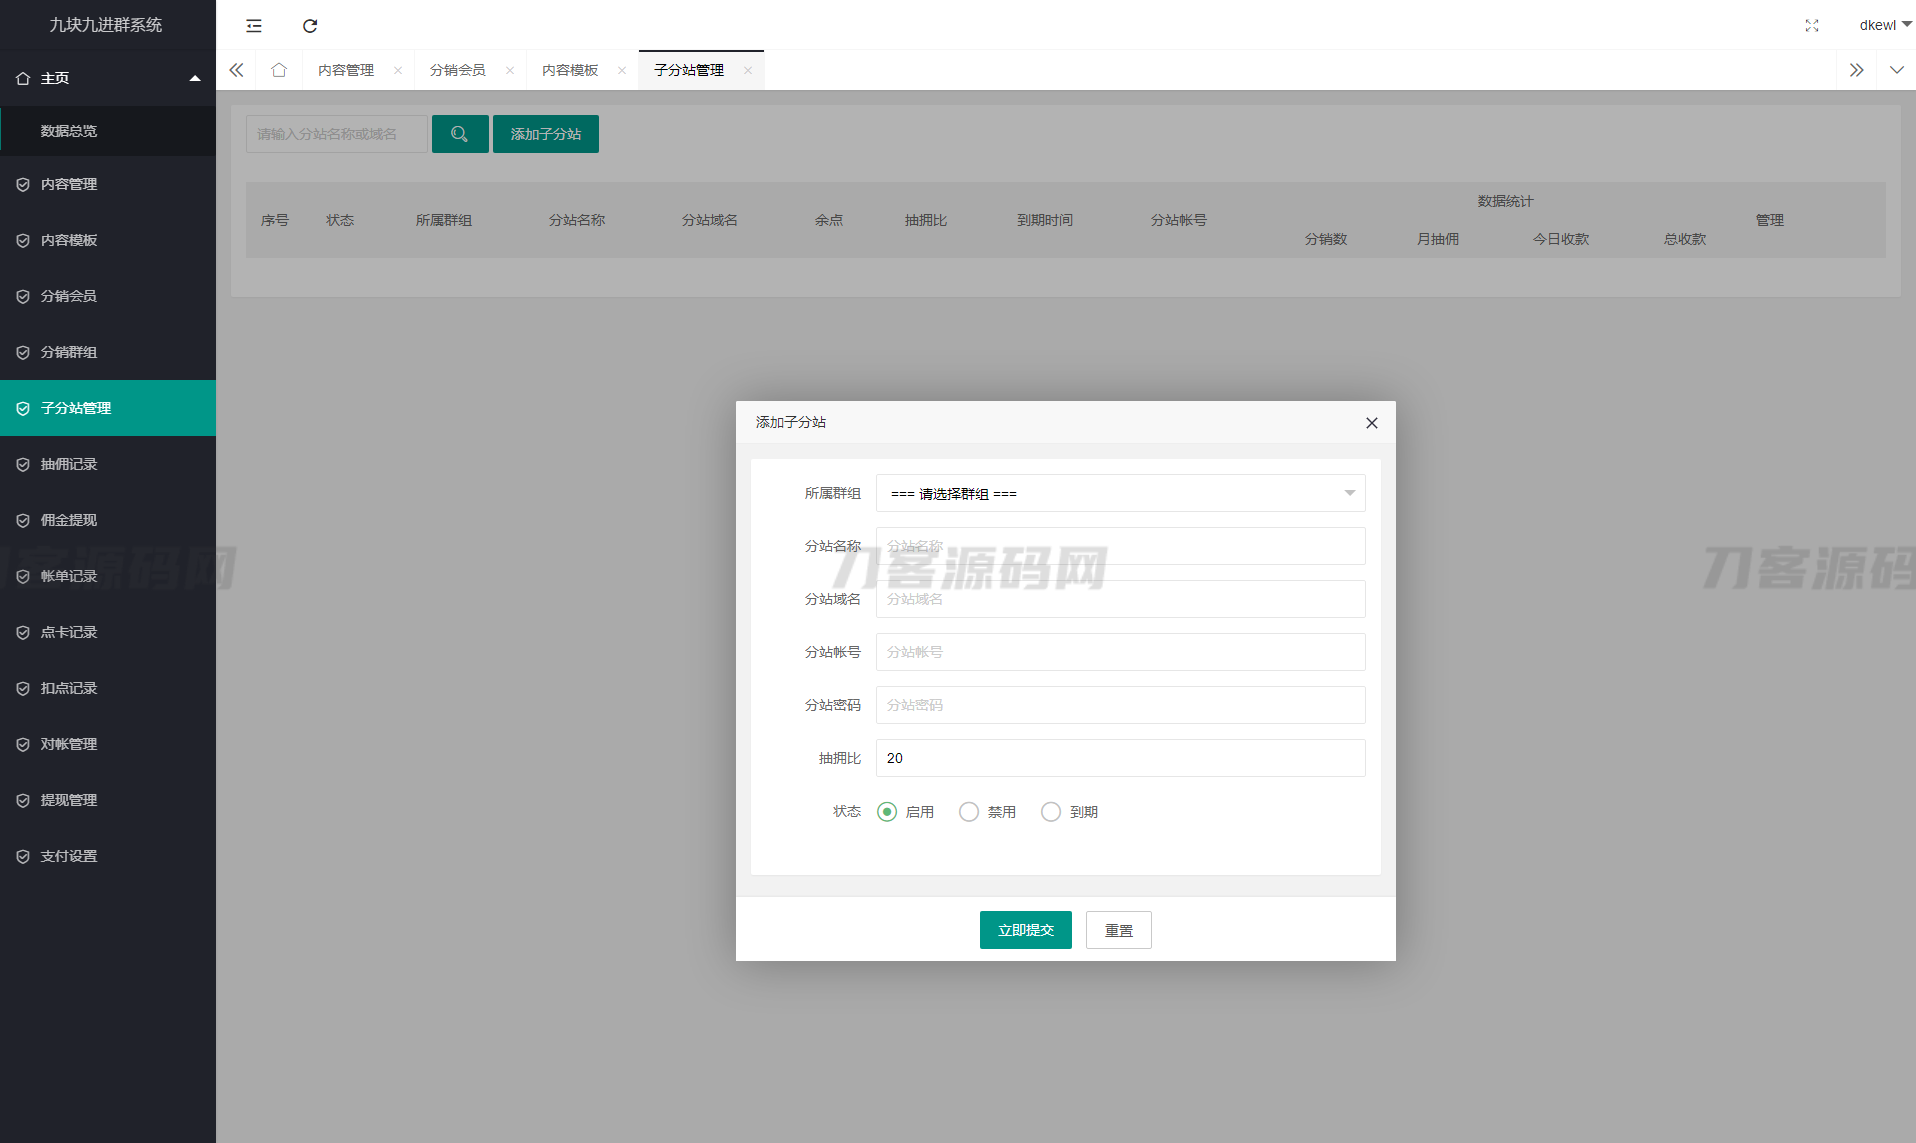The height and width of the screenshot is (1143, 1916).
Task: Open 扣点记录 in the sidebar
Action: (x=108, y=688)
